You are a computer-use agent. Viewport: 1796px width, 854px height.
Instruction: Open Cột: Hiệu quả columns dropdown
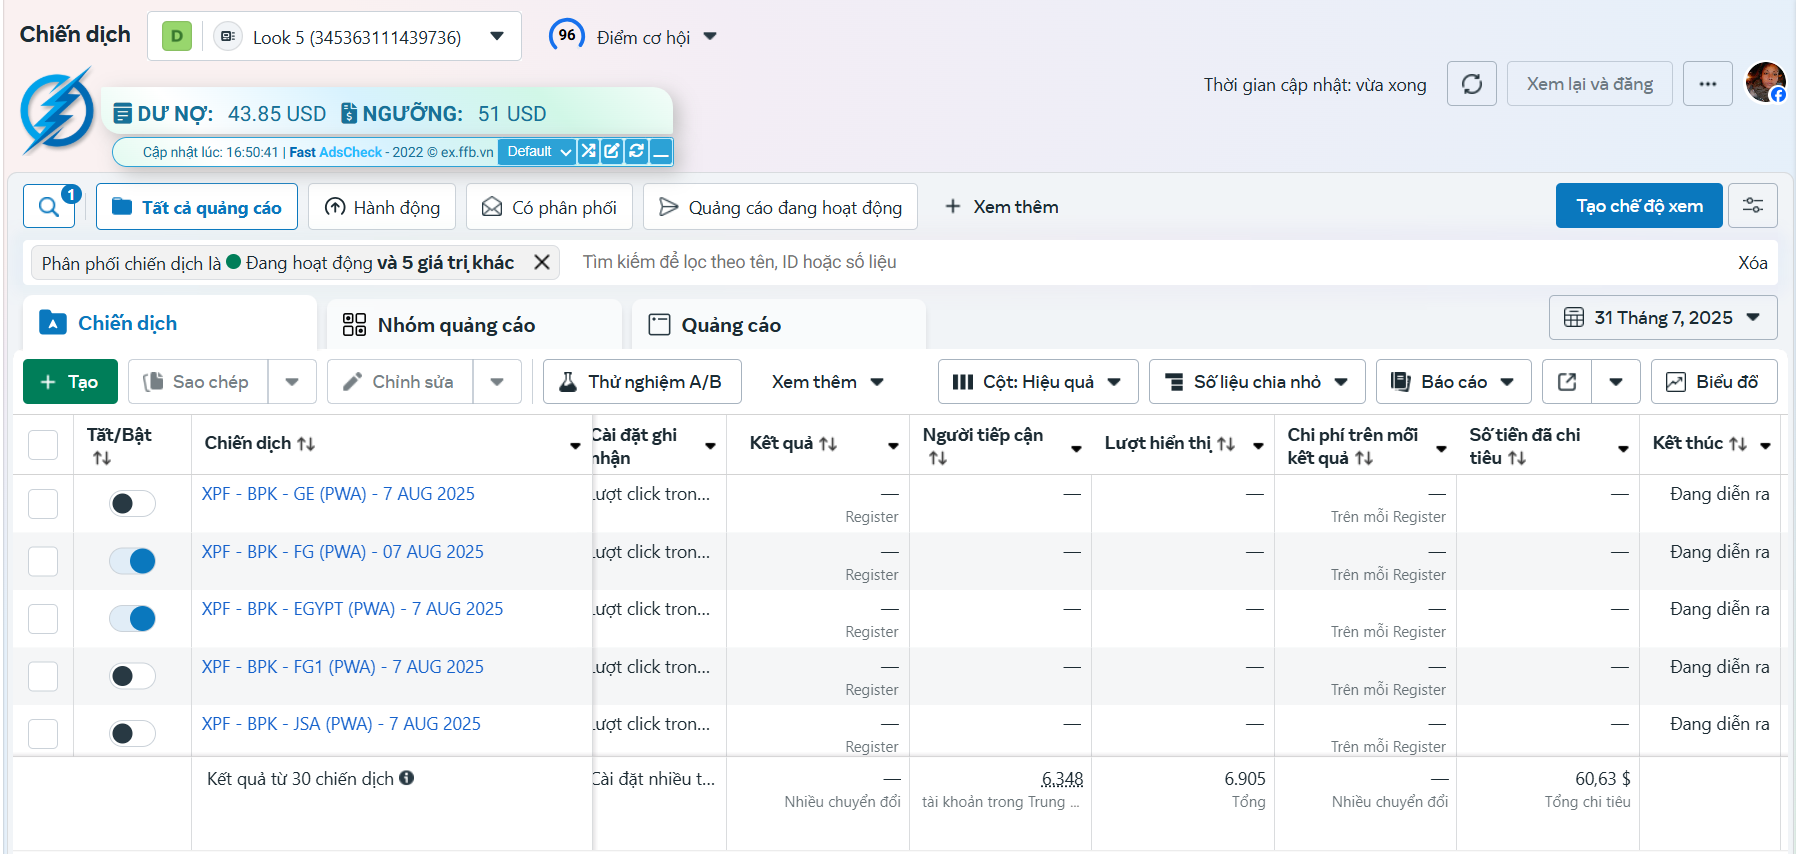point(1038,382)
